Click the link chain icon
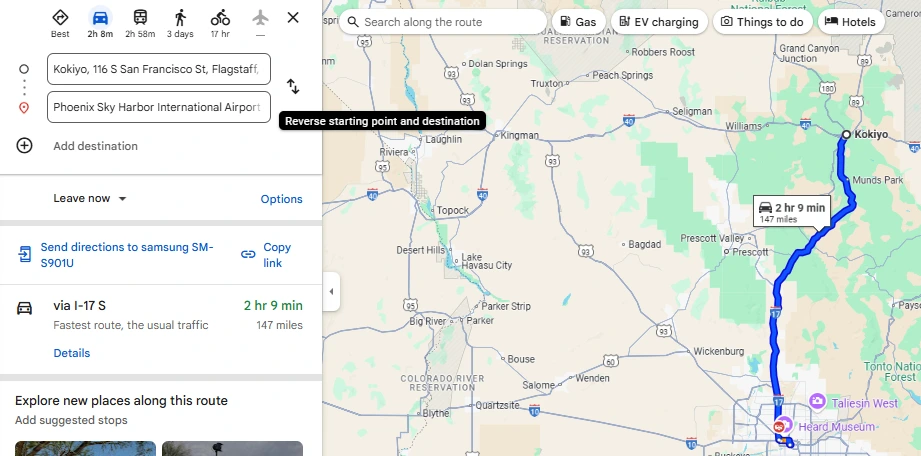The image size is (921, 456). coord(248,254)
